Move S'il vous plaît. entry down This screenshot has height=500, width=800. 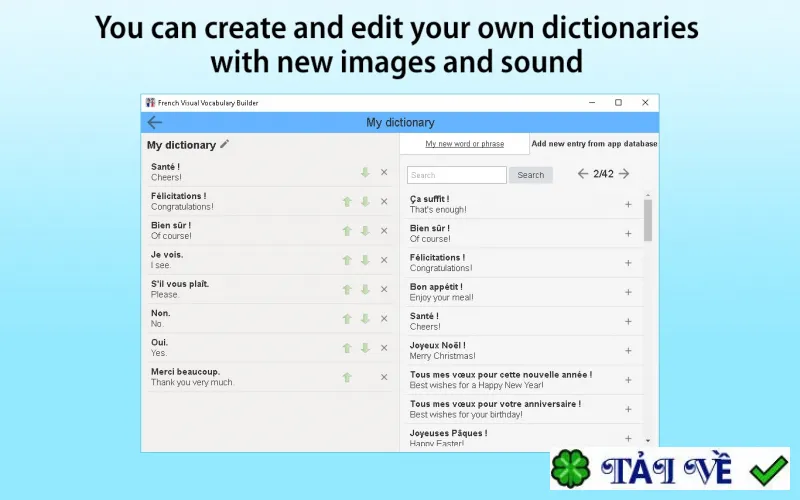[x=365, y=289]
